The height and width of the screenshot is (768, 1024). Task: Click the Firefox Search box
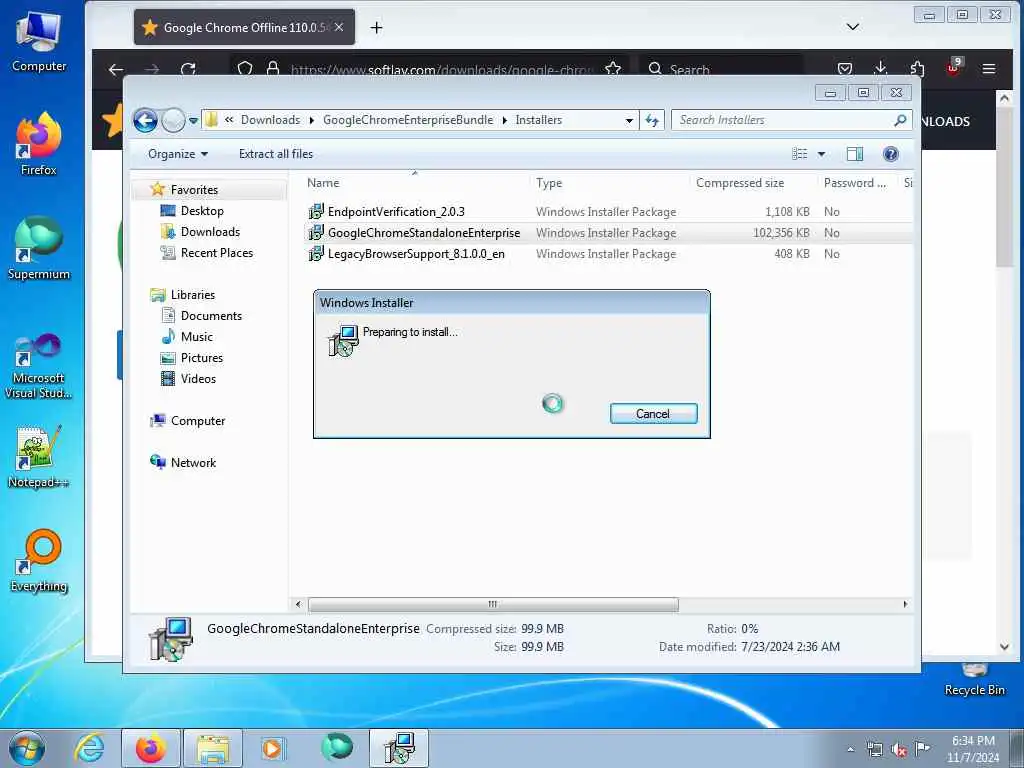click(722, 68)
